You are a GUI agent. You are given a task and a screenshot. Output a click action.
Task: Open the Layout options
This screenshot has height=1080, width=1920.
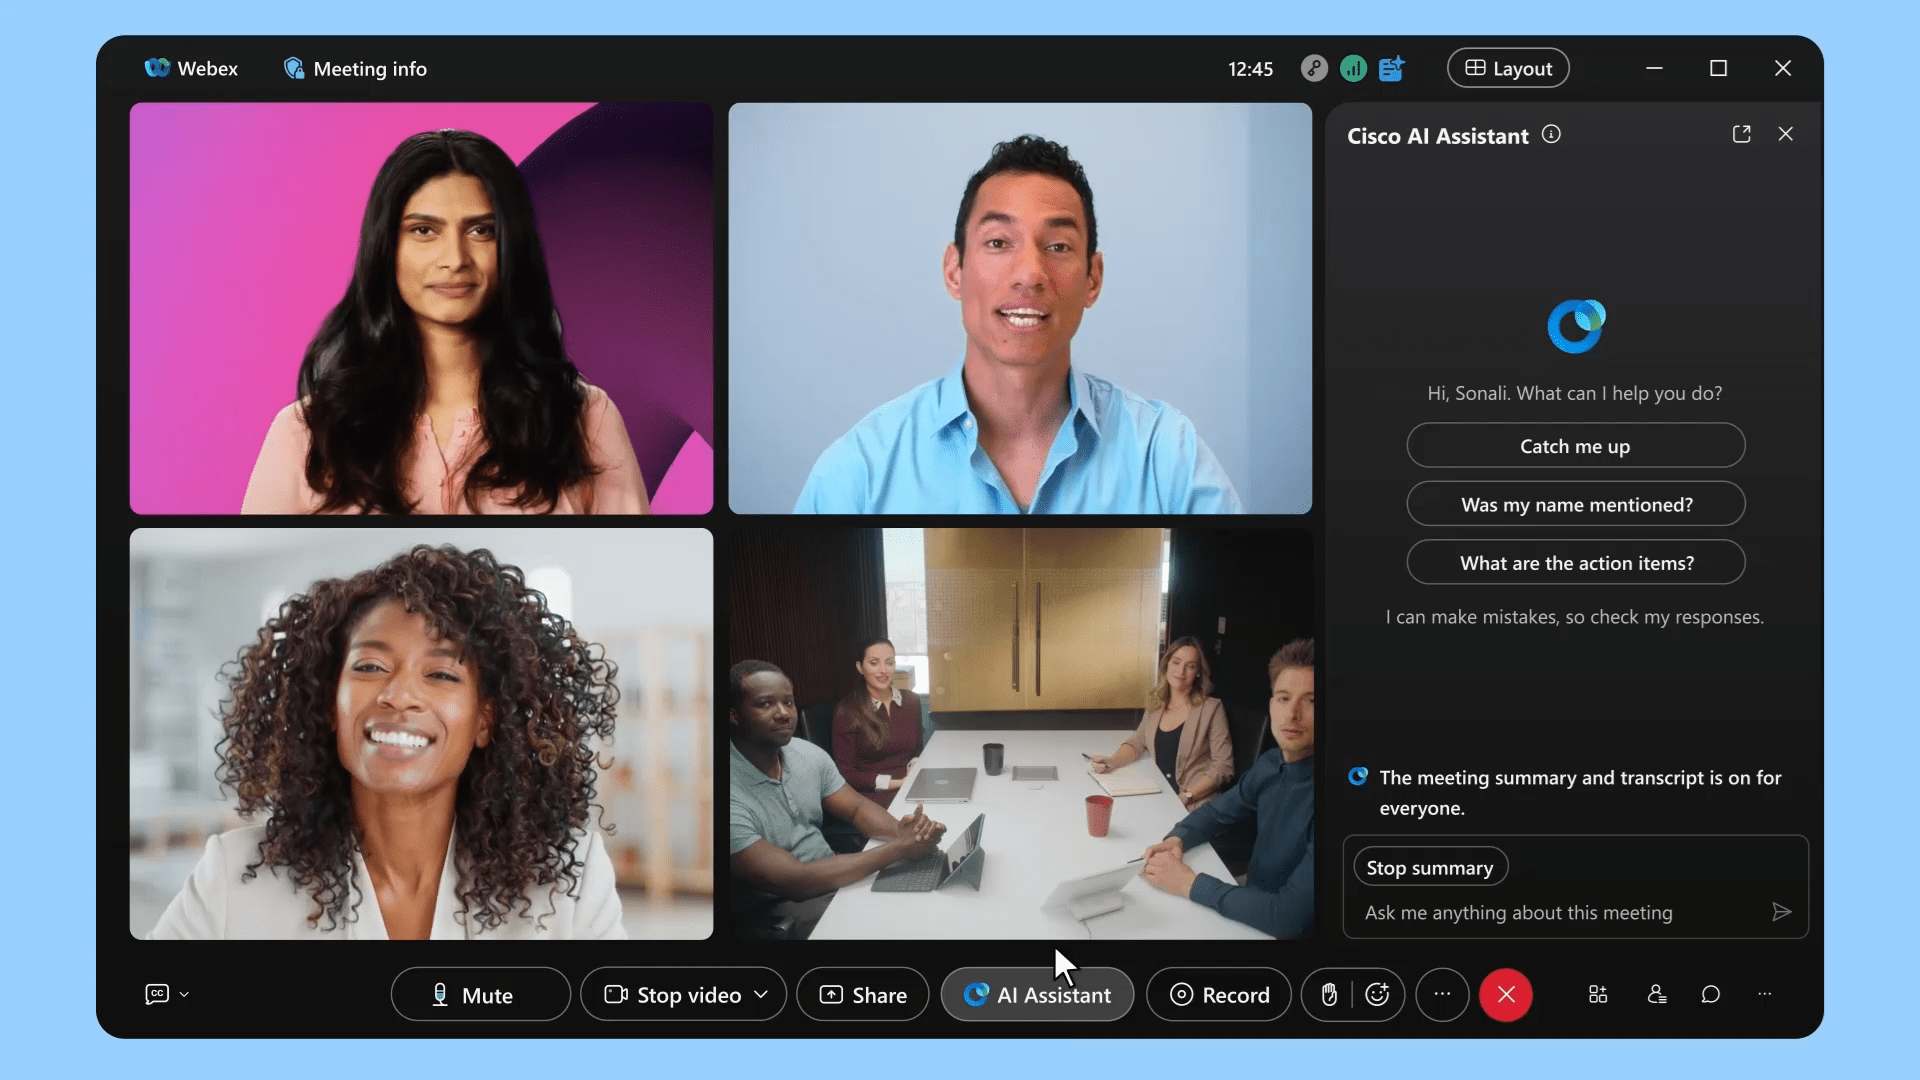[1508, 68]
